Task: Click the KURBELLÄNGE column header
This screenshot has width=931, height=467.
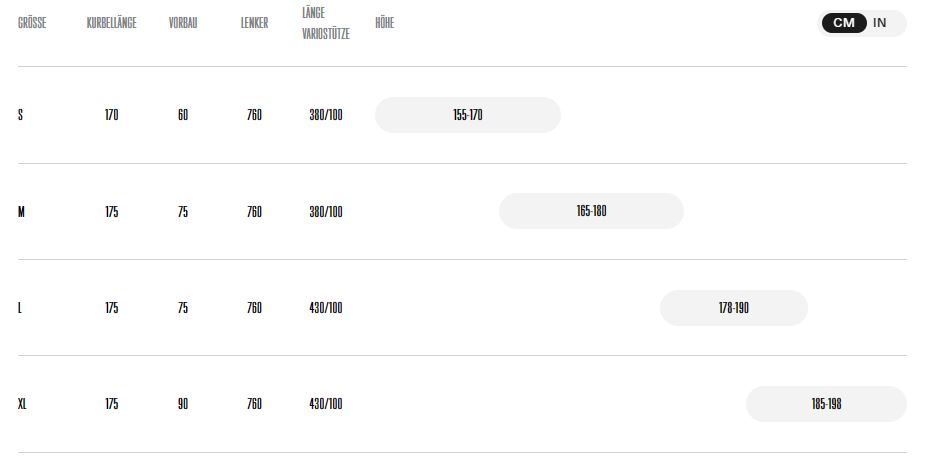Action: click(112, 23)
